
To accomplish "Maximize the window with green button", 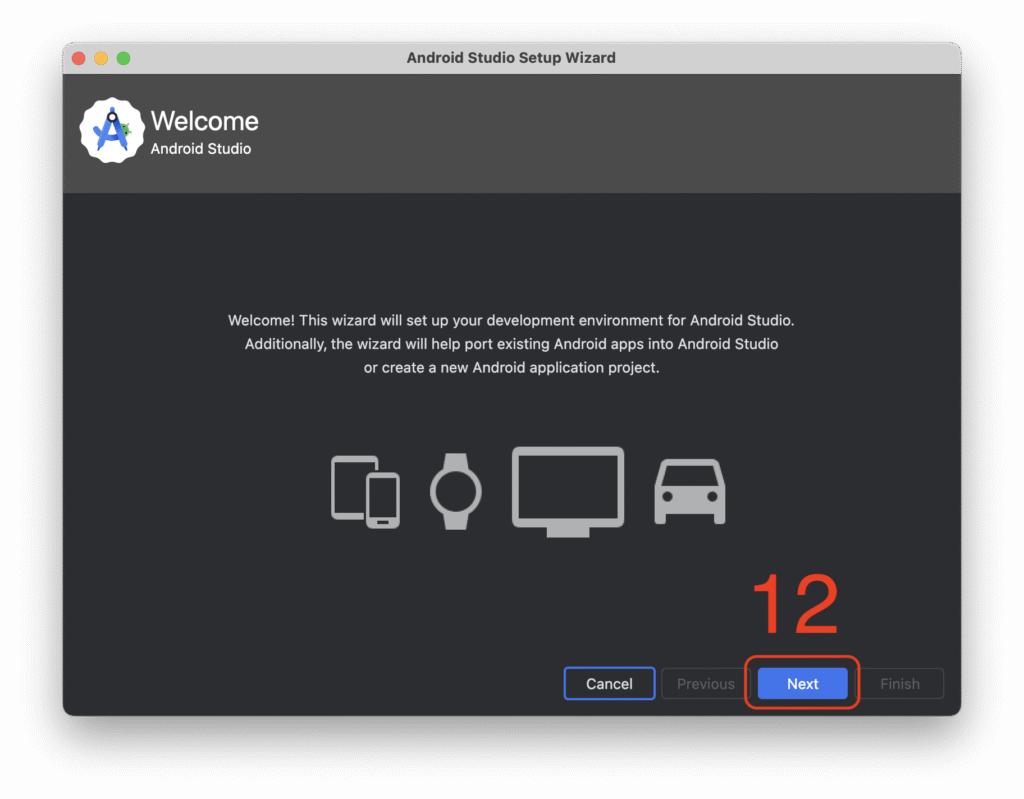I will 123,58.
